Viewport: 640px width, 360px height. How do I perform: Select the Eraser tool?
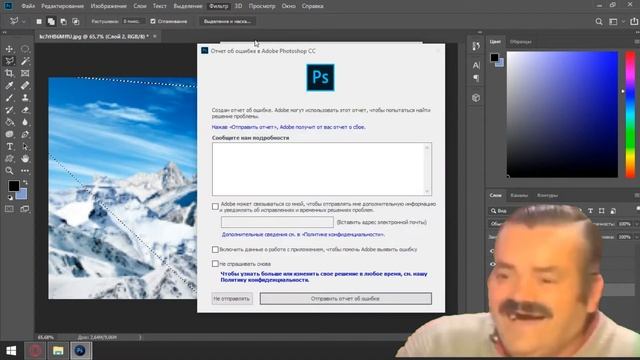(25, 110)
